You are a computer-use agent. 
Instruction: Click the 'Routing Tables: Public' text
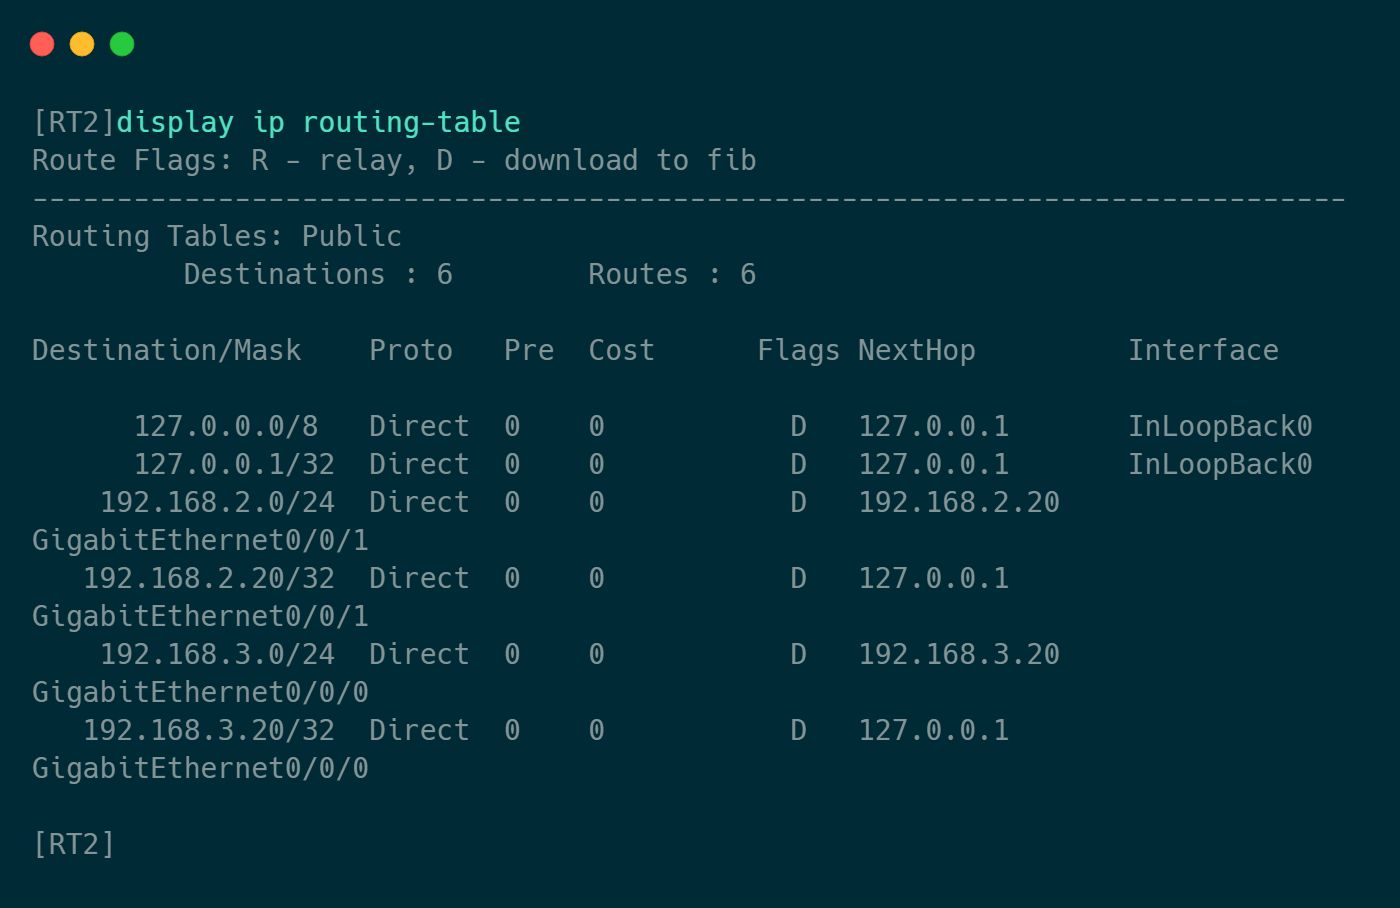point(217,236)
